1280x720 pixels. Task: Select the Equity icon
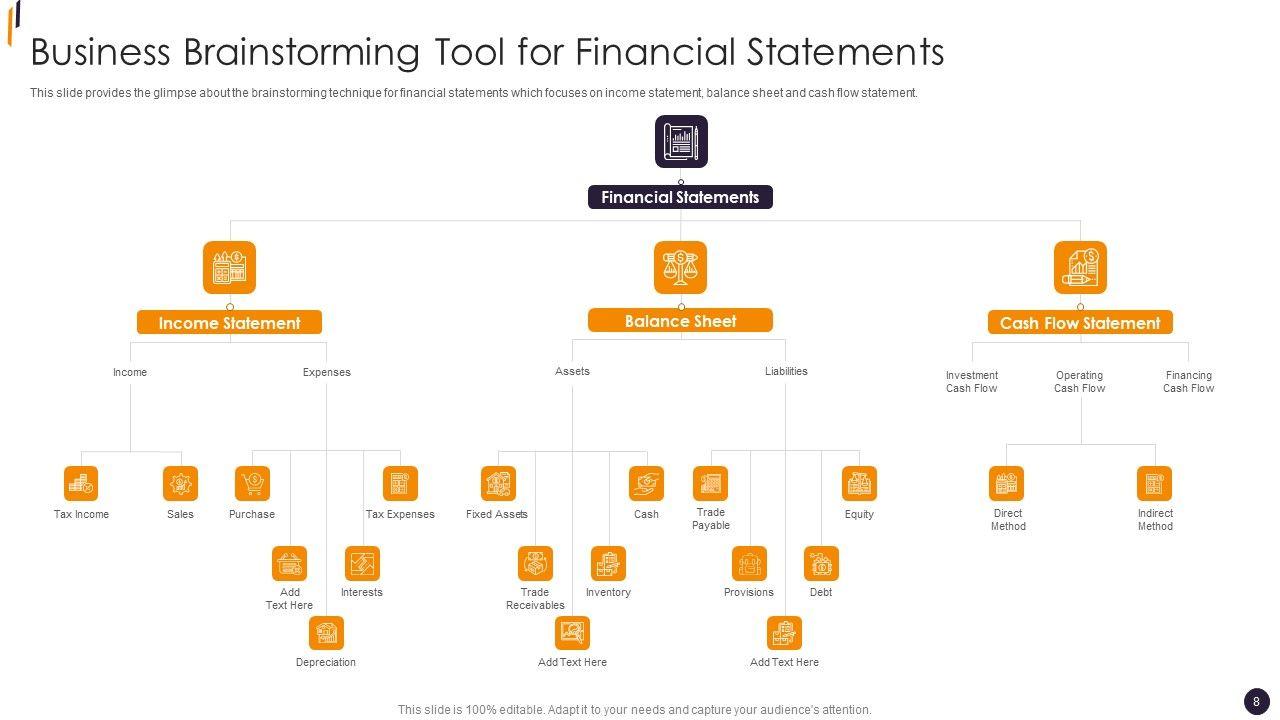[859, 484]
